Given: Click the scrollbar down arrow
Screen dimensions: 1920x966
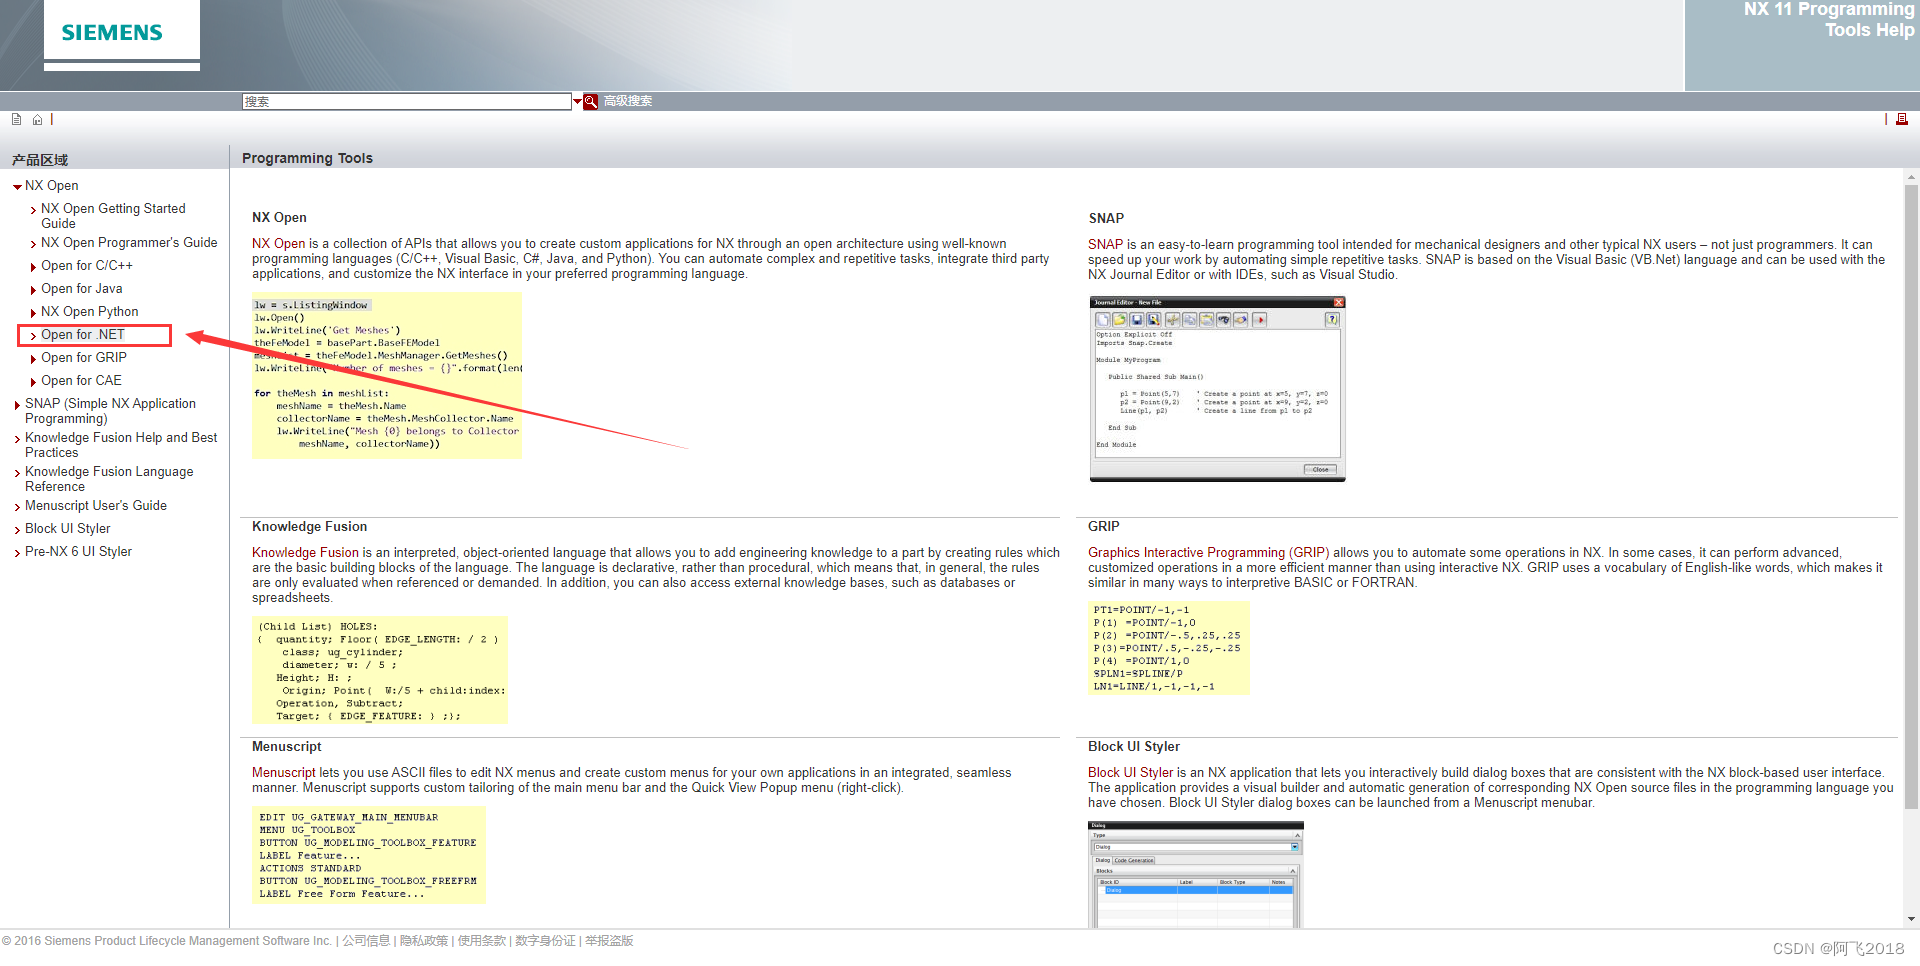Looking at the screenshot, I should tap(1911, 920).
